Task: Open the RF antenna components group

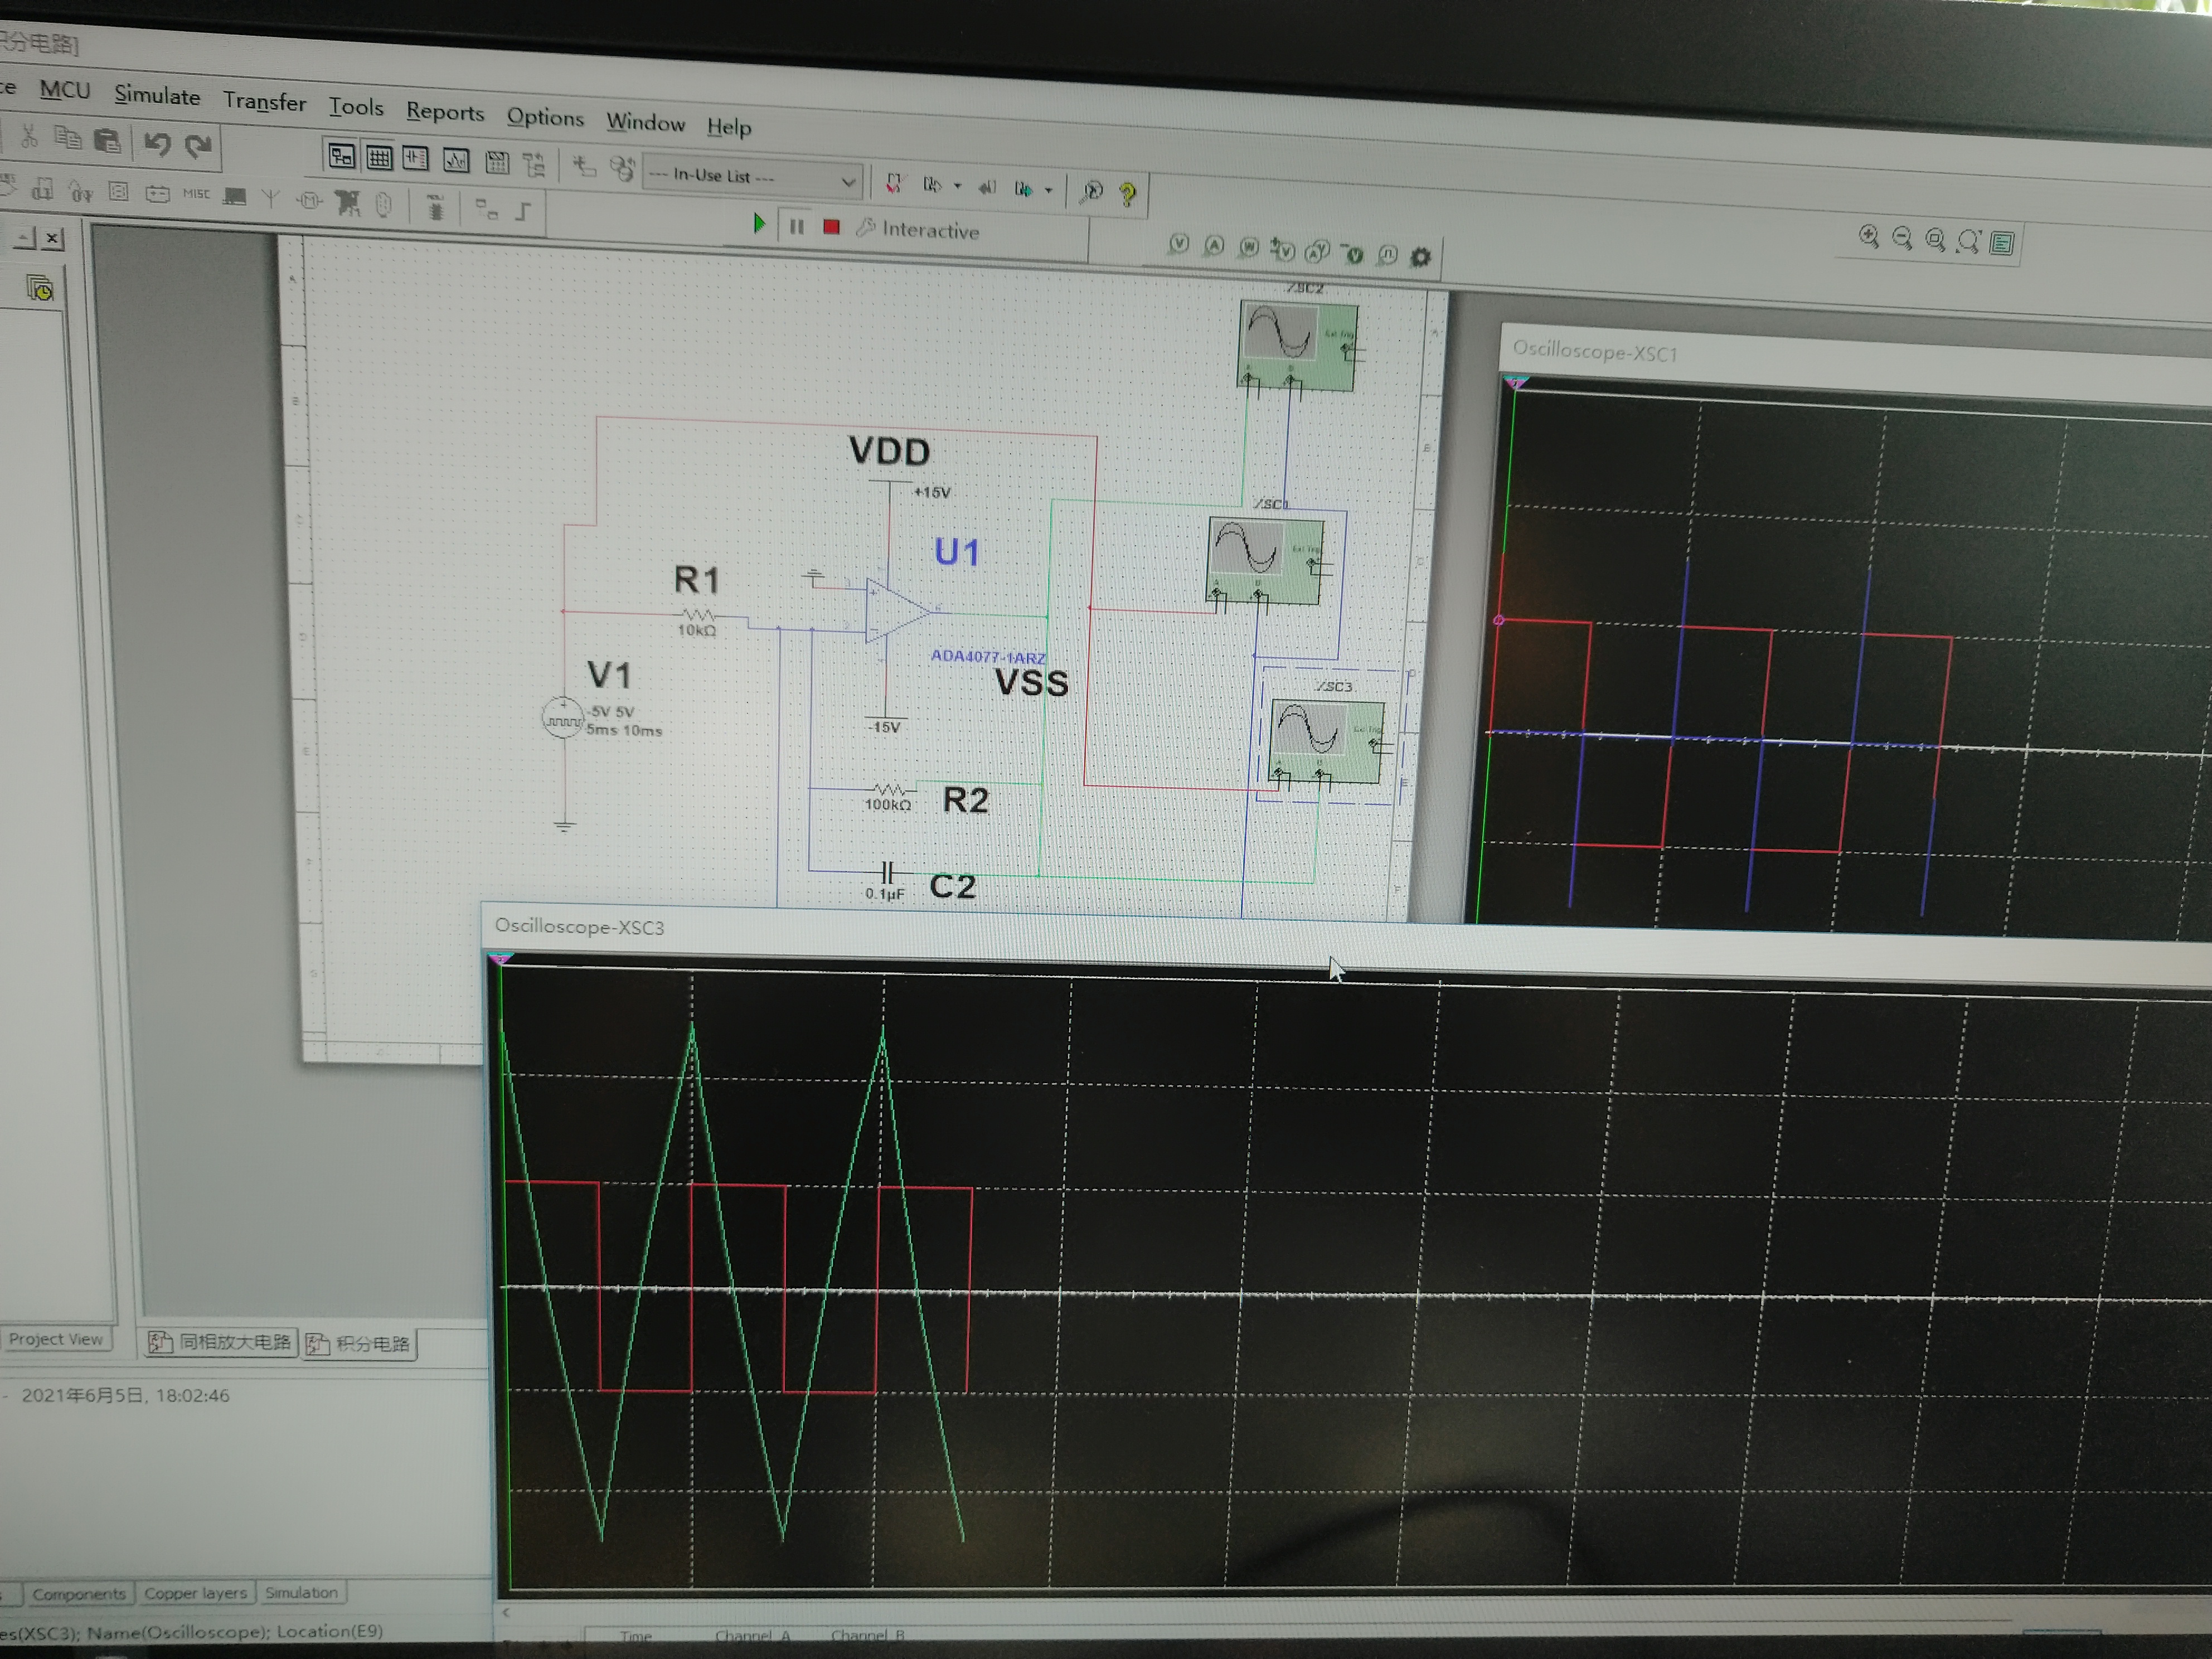Action: (270, 198)
